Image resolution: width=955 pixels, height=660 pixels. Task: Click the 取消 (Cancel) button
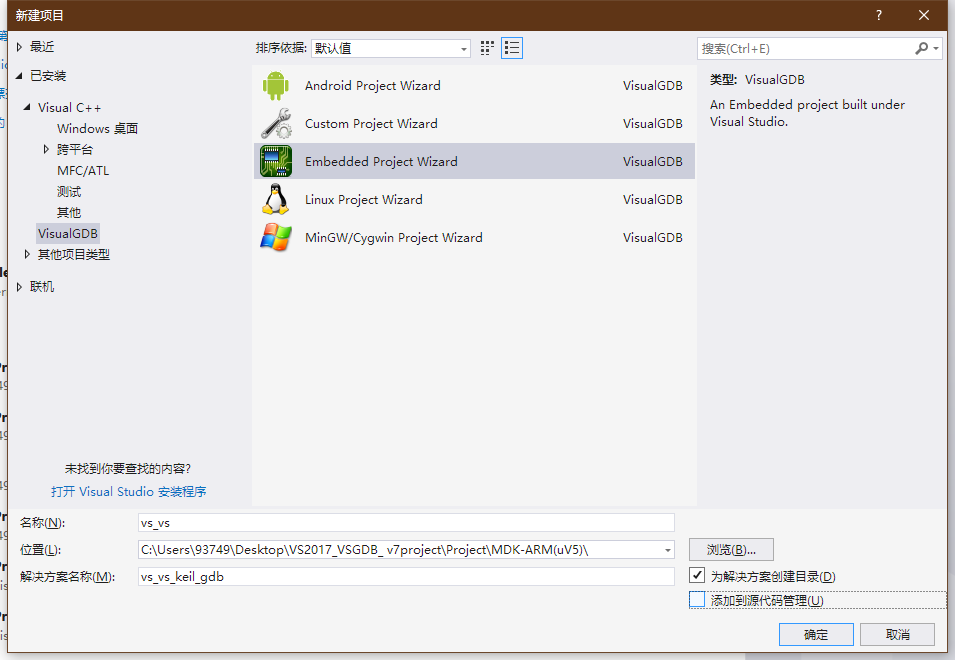[897, 634]
